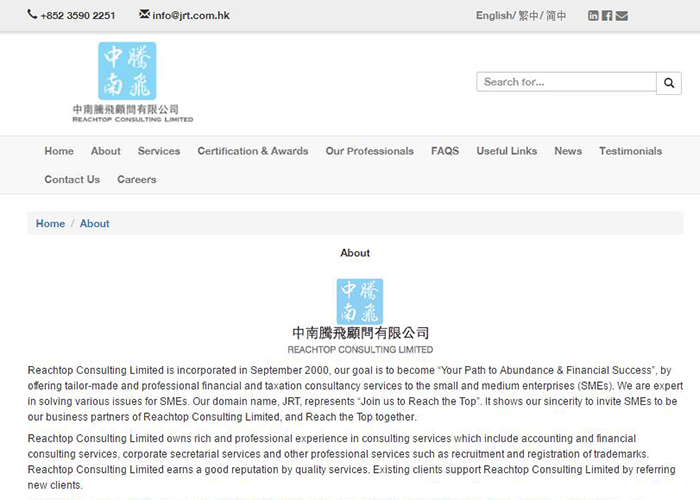Click the Home breadcrumb link
700x500 pixels.
[50, 224]
